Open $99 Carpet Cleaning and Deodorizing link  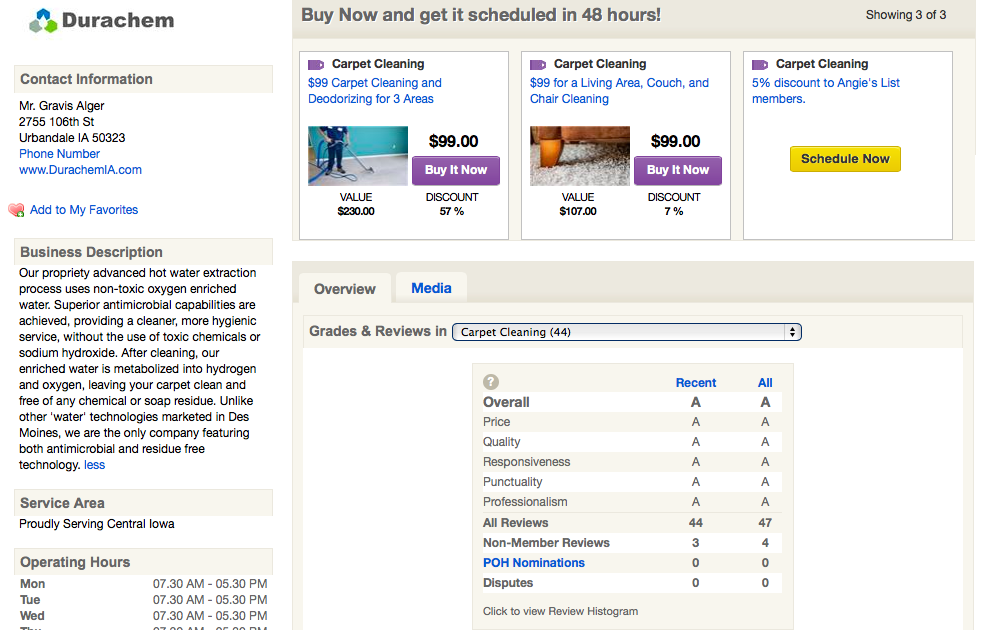[x=375, y=91]
